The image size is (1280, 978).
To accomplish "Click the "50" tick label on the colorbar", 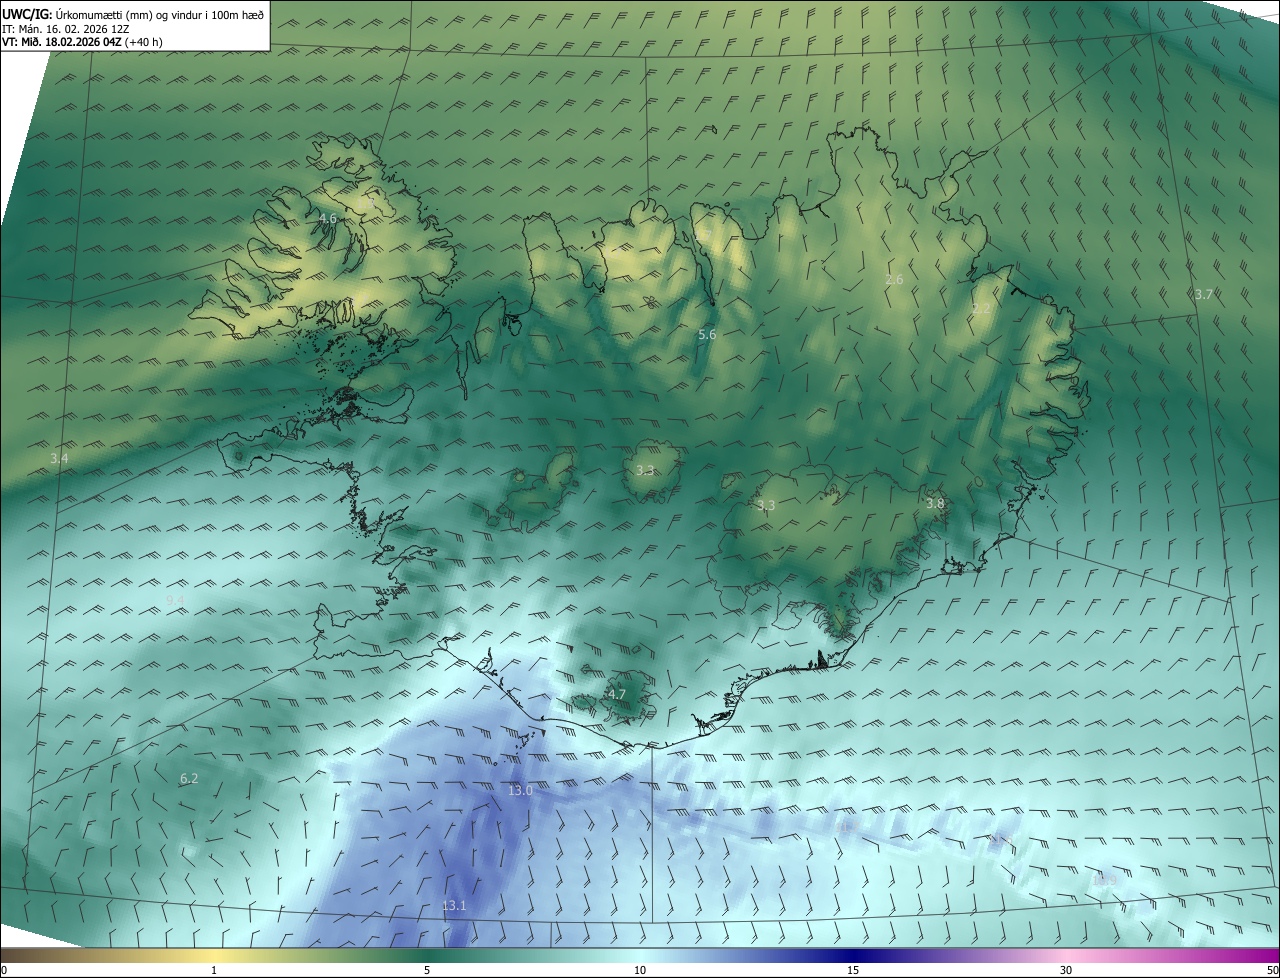I will tap(1272, 970).
